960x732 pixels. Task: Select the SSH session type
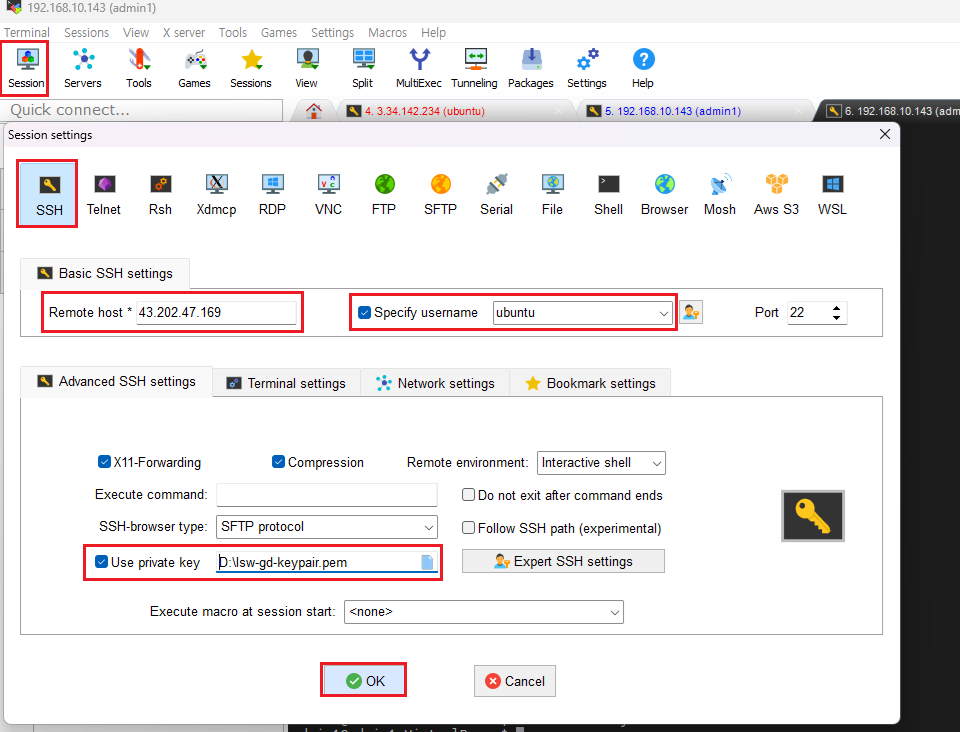click(x=48, y=193)
